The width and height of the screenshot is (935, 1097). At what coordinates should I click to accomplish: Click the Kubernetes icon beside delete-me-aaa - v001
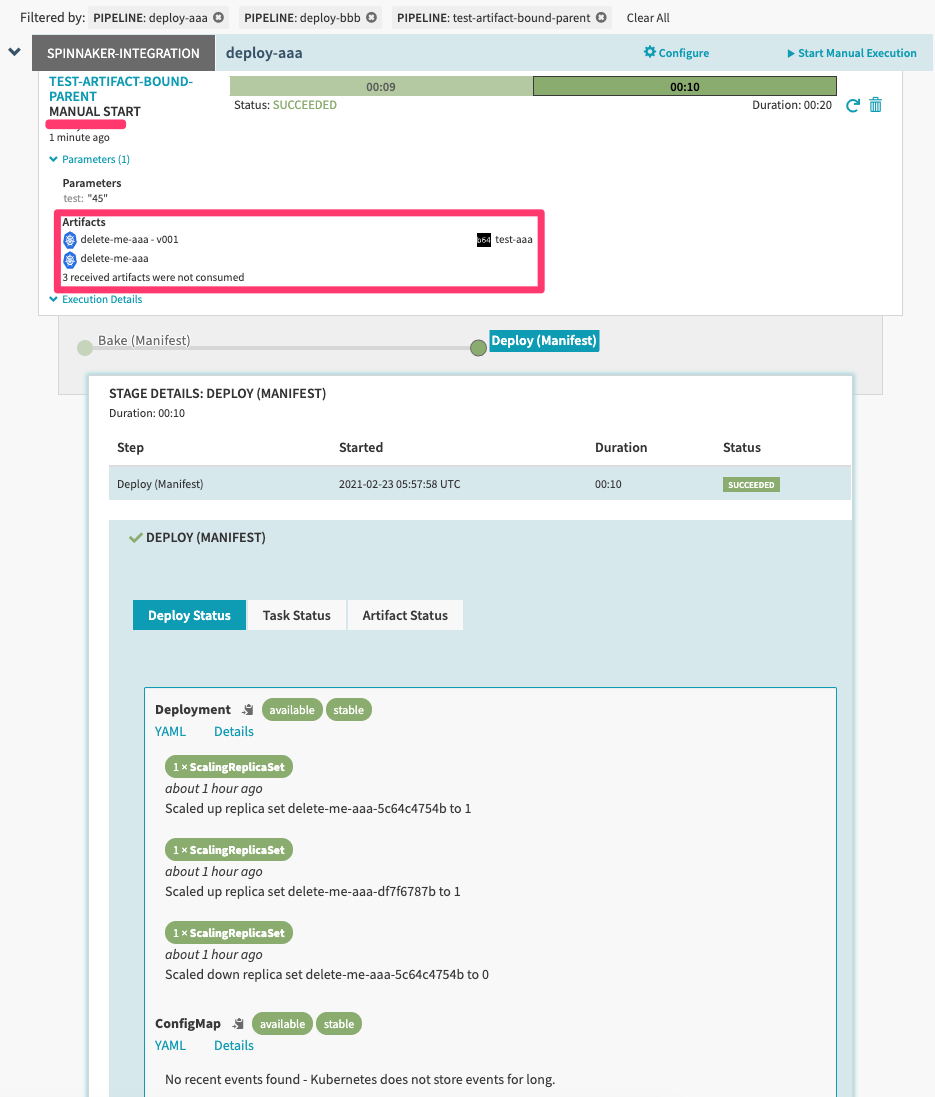(69, 240)
